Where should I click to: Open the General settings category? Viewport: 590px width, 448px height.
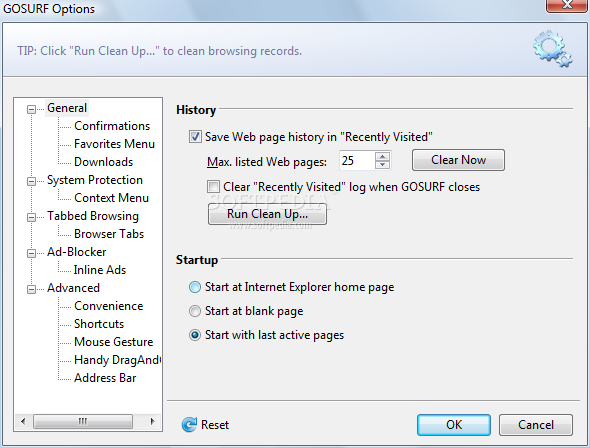tap(67, 108)
